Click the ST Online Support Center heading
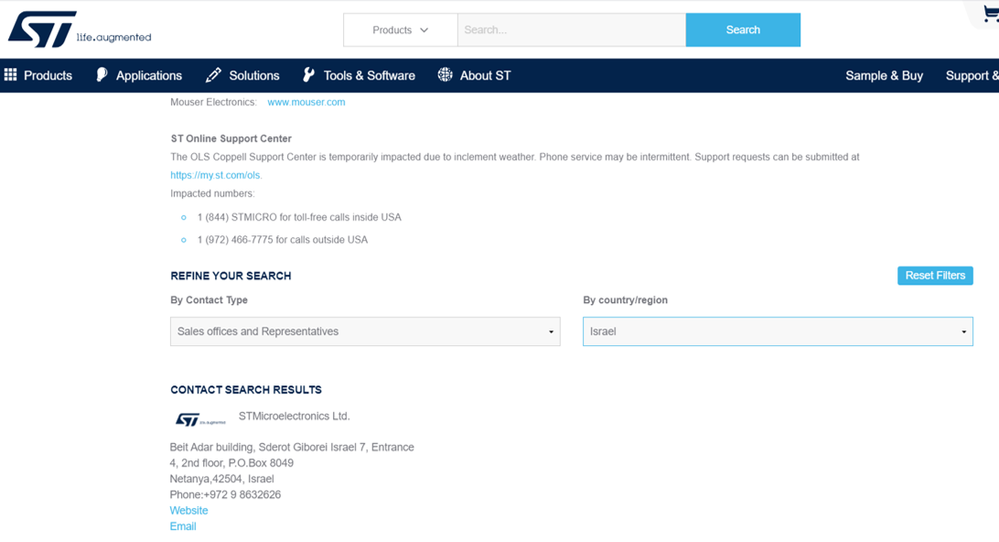The image size is (999, 542). (231, 138)
